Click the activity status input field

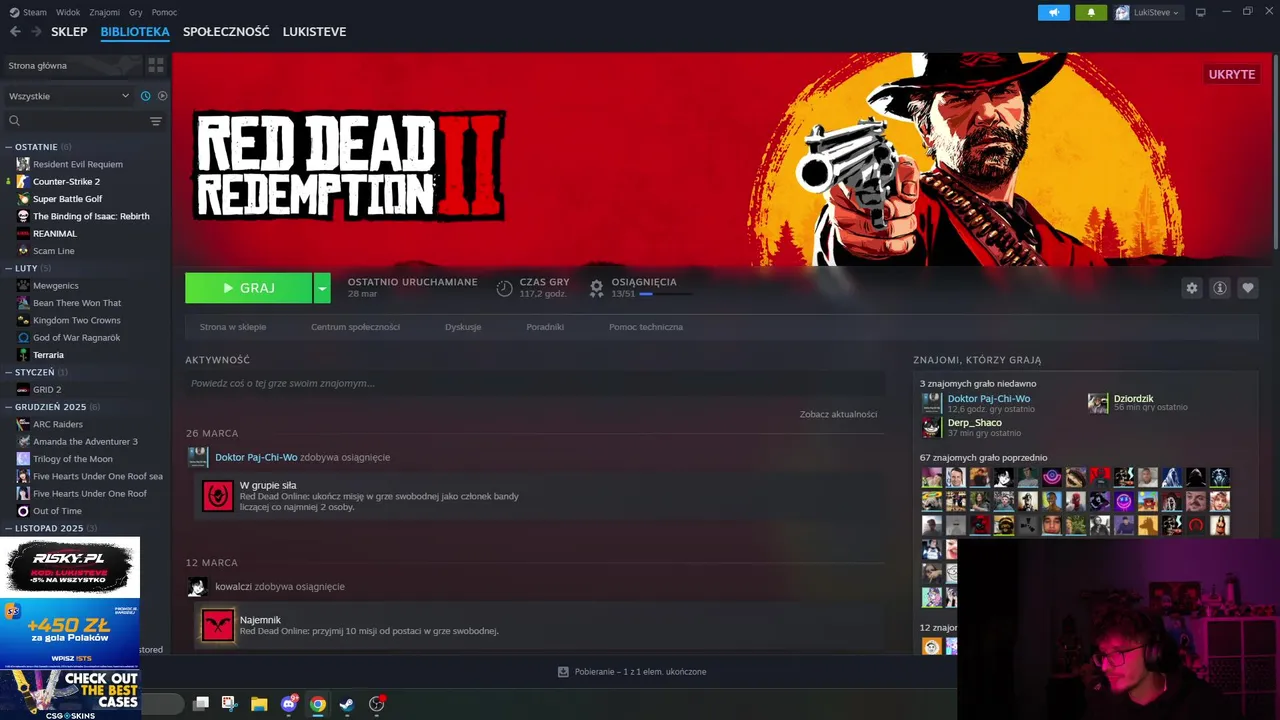click(x=535, y=383)
